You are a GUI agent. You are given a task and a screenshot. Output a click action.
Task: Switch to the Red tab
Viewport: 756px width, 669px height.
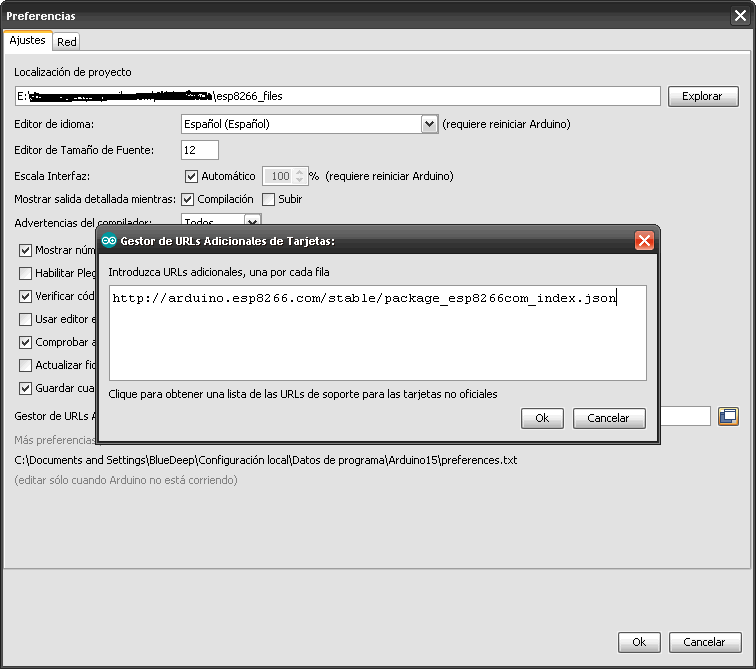(67, 42)
